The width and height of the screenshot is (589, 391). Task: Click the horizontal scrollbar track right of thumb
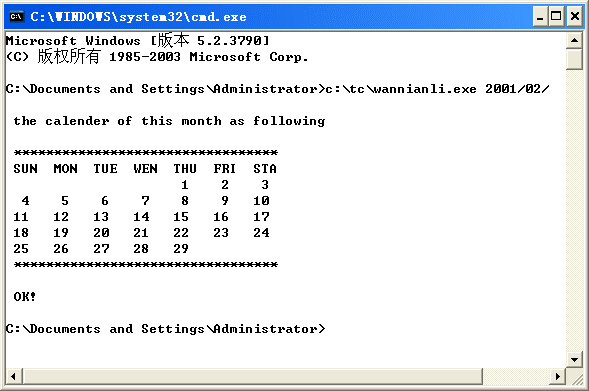516,376
